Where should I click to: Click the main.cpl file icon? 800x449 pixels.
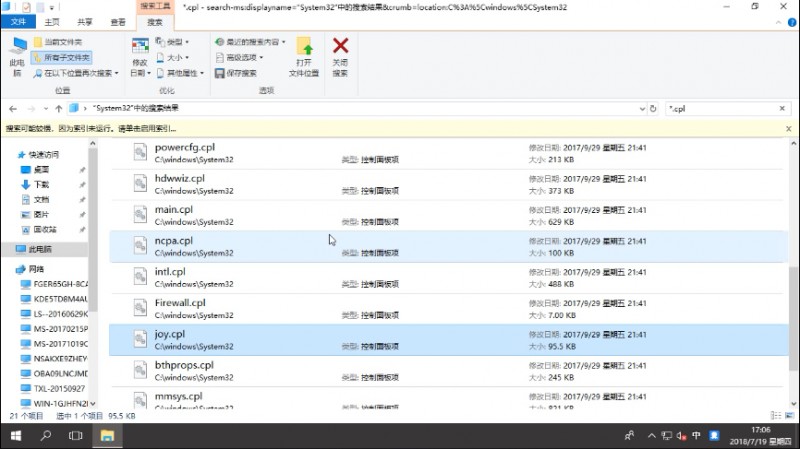pyautogui.click(x=140, y=214)
